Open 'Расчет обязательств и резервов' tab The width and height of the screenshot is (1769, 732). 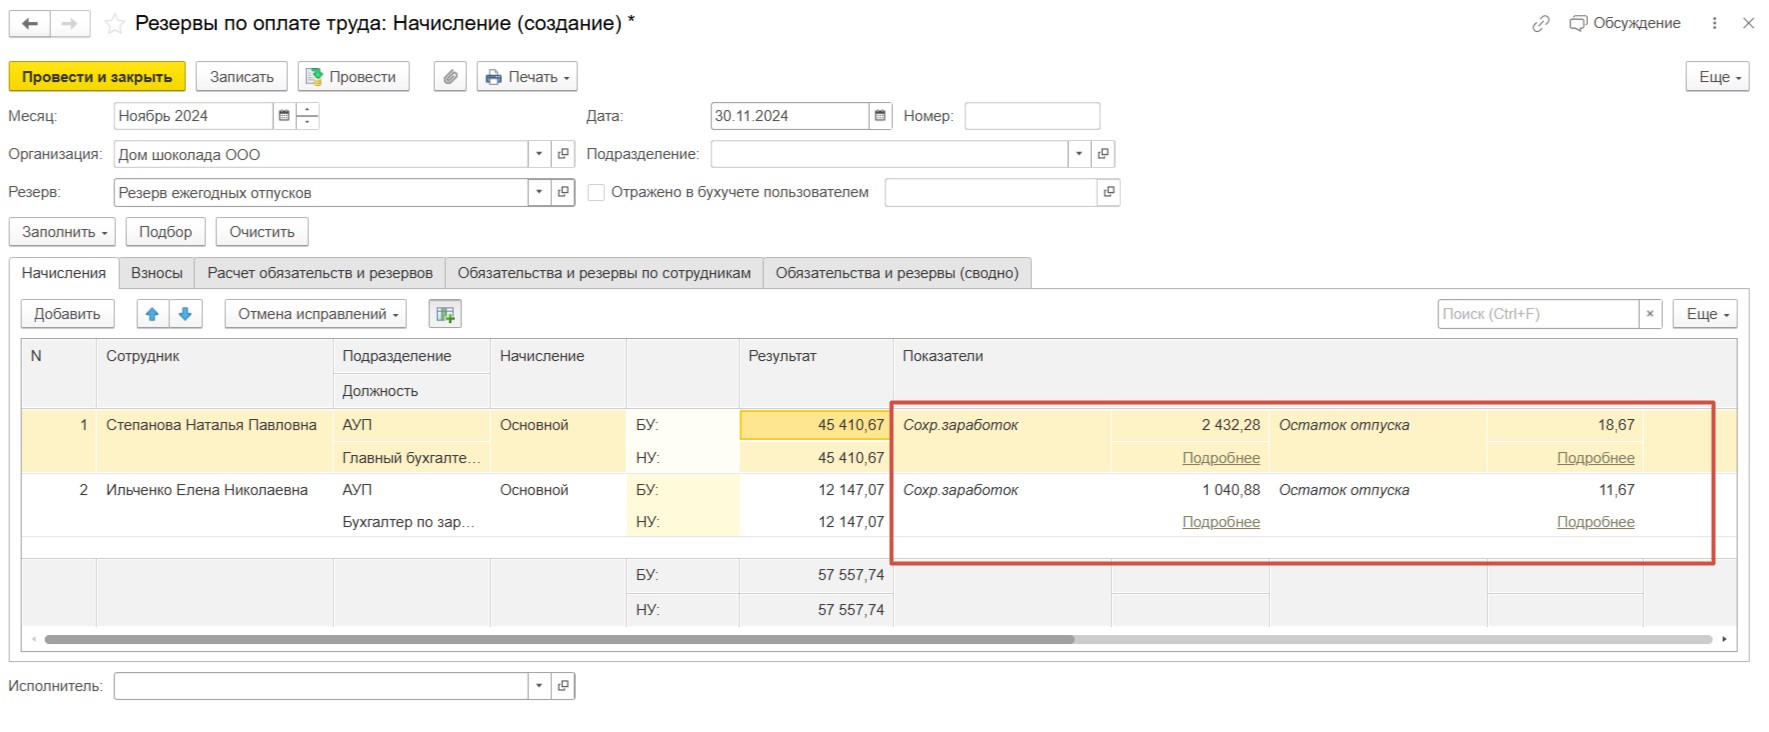point(320,273)
